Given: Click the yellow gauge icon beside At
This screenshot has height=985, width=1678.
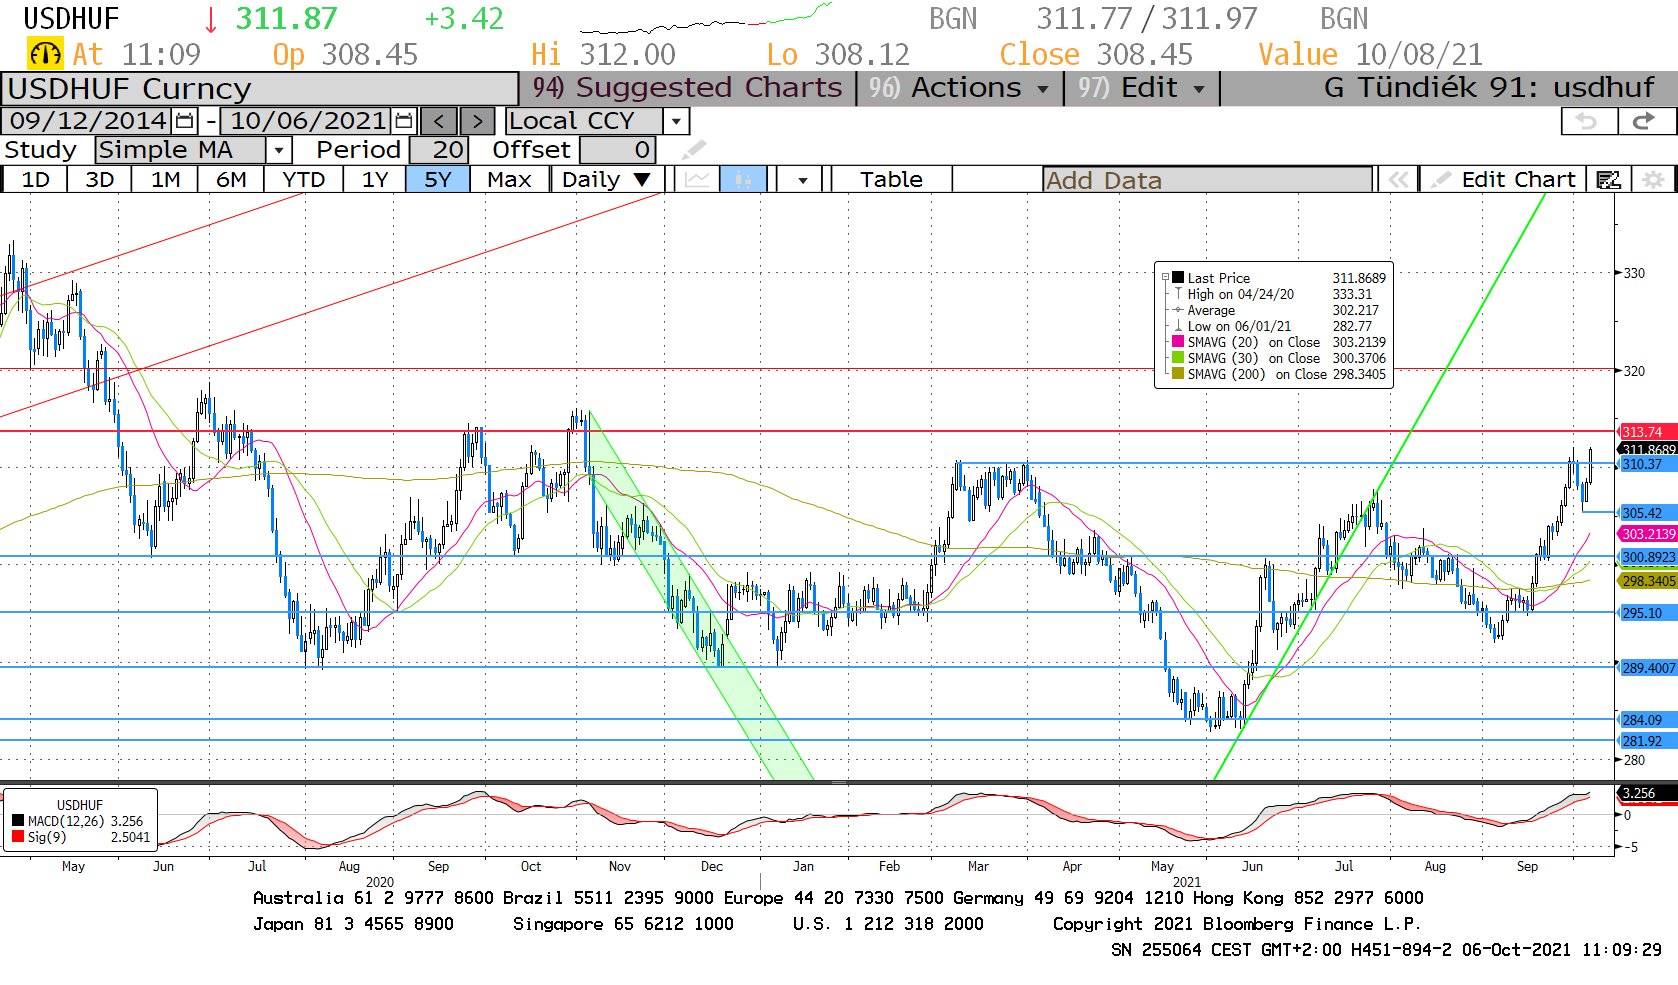Looking at the screenshot, I should click(x=45, y=54).
